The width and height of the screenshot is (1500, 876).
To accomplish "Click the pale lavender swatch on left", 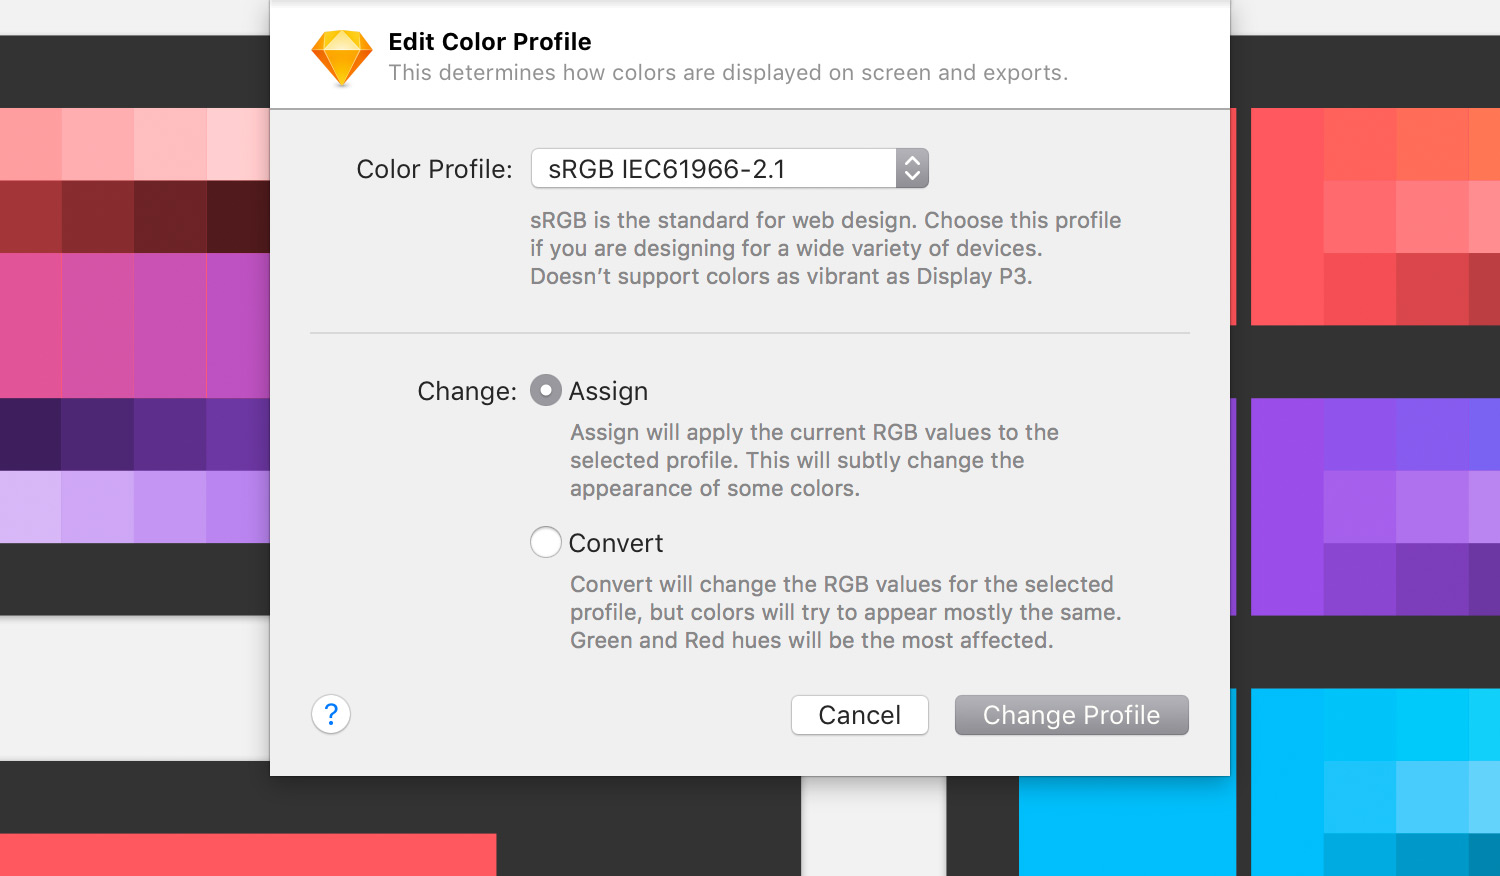I will [x=30, y=506].
